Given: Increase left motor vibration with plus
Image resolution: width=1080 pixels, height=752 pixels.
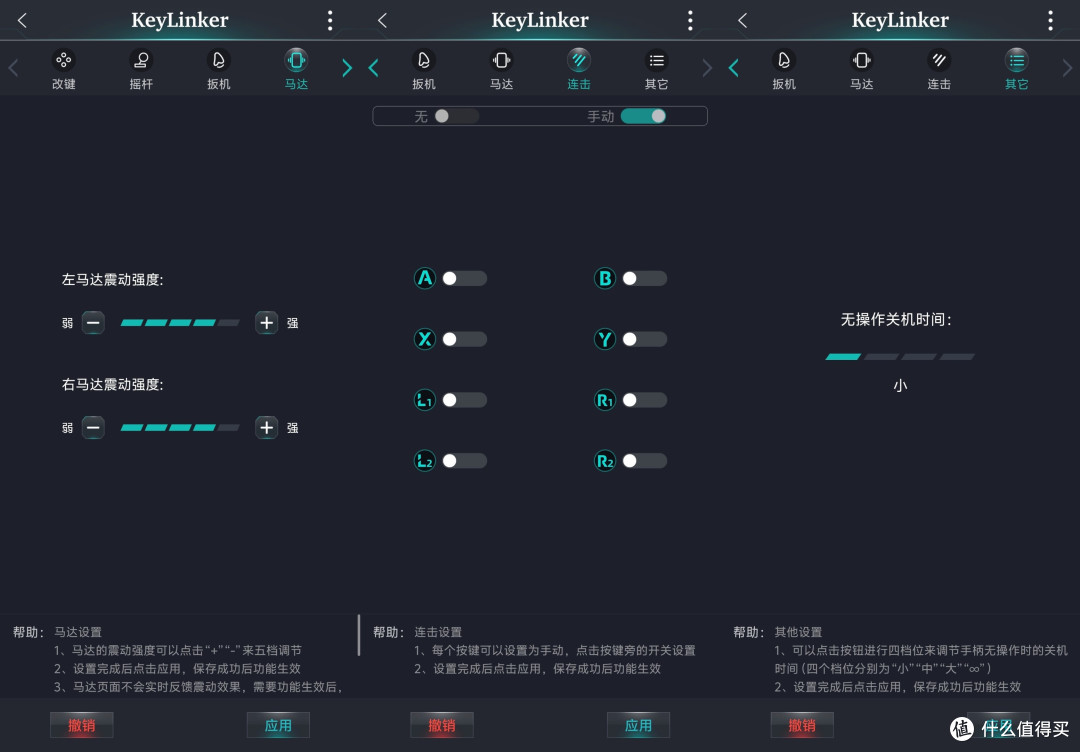Looking at the screenshot, I should (267, 322).
